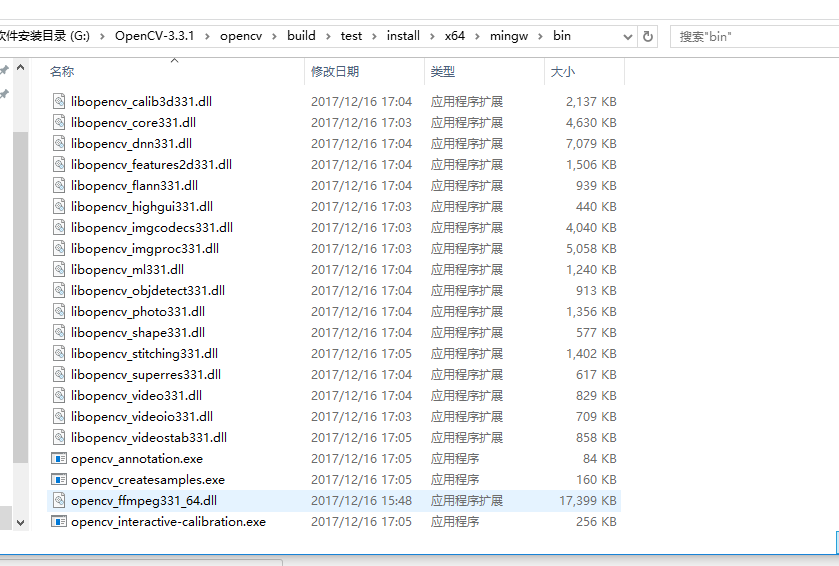This screenshot has height=566, width=839.
Task: Navigate to OpenCV-3.3.1 breadcrumb folder
Action: [155, 36]
